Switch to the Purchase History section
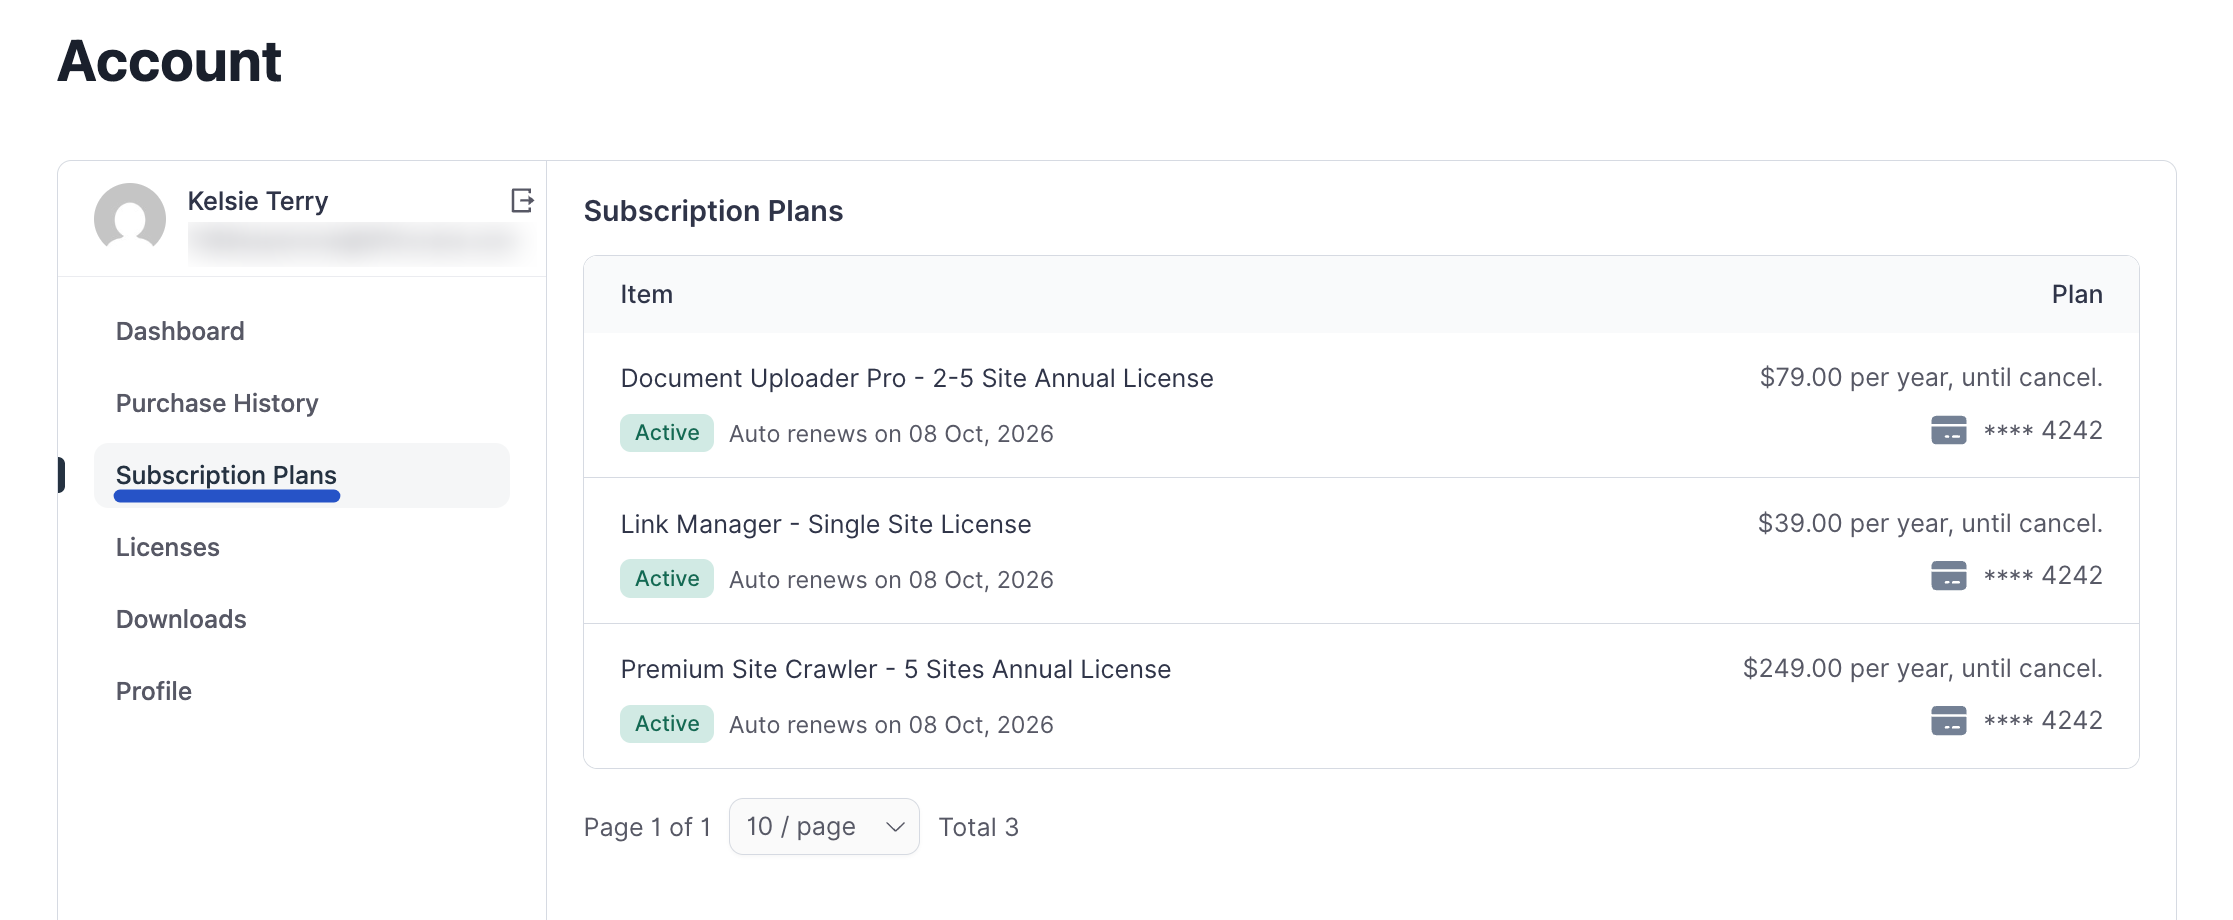The width and height of the screenshot is (2233, 920). (x=217, y=403)
